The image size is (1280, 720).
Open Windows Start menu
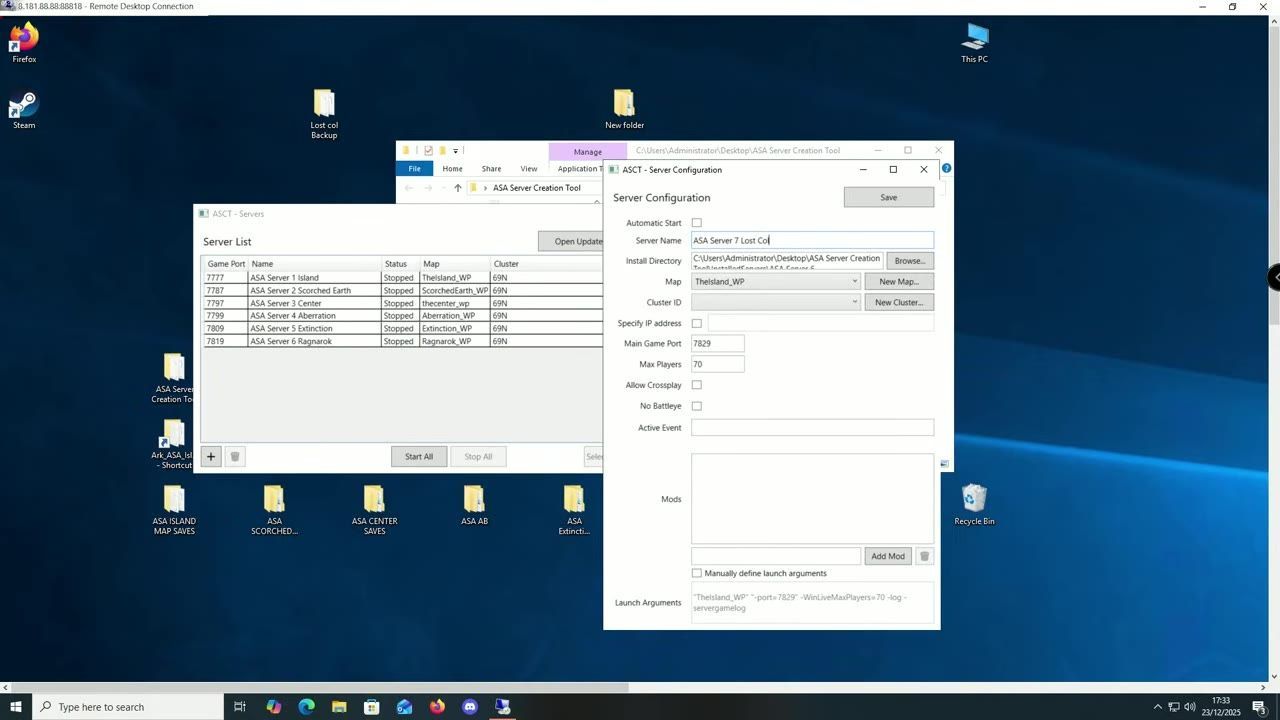[16, 707]
